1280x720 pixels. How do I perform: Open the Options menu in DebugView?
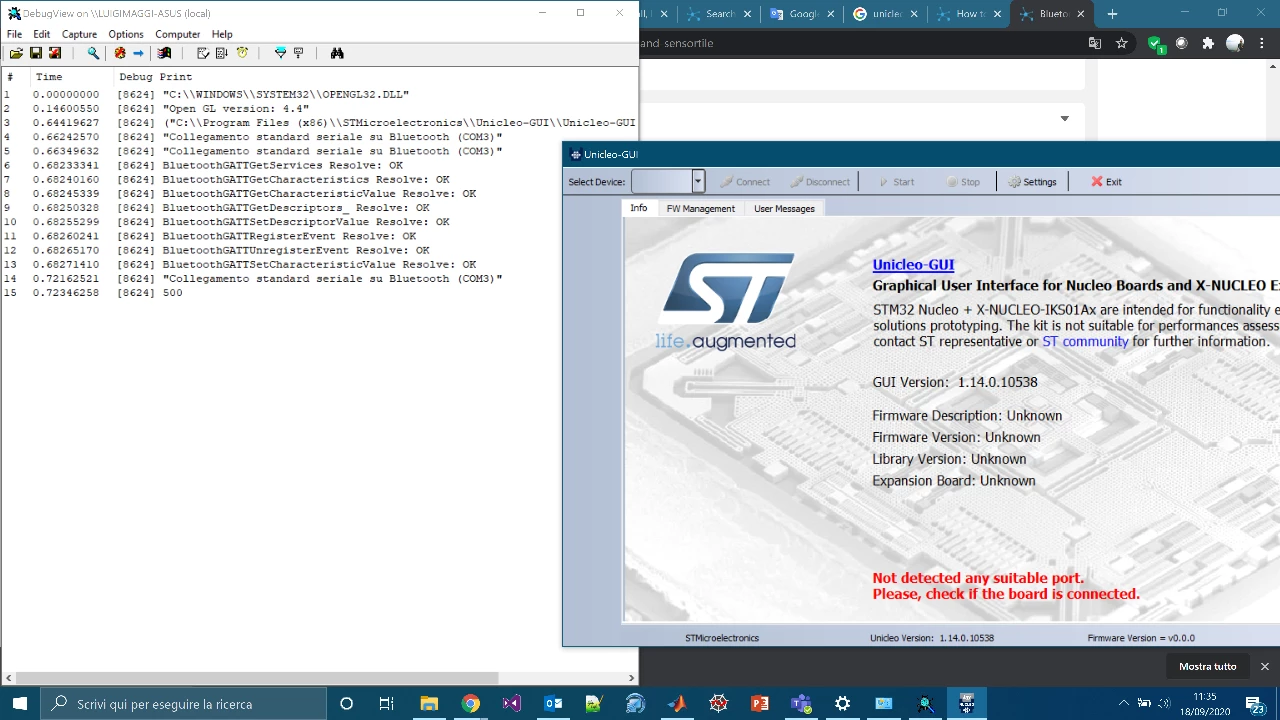(x=126, y=34)
